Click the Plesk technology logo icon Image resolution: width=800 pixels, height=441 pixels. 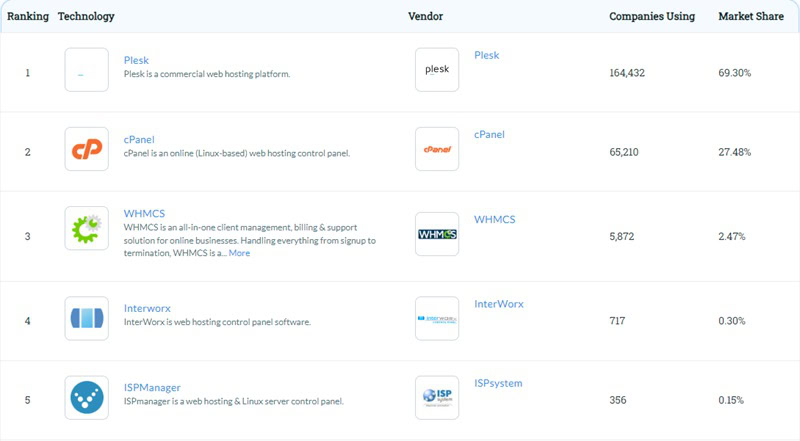pos(87,70)
